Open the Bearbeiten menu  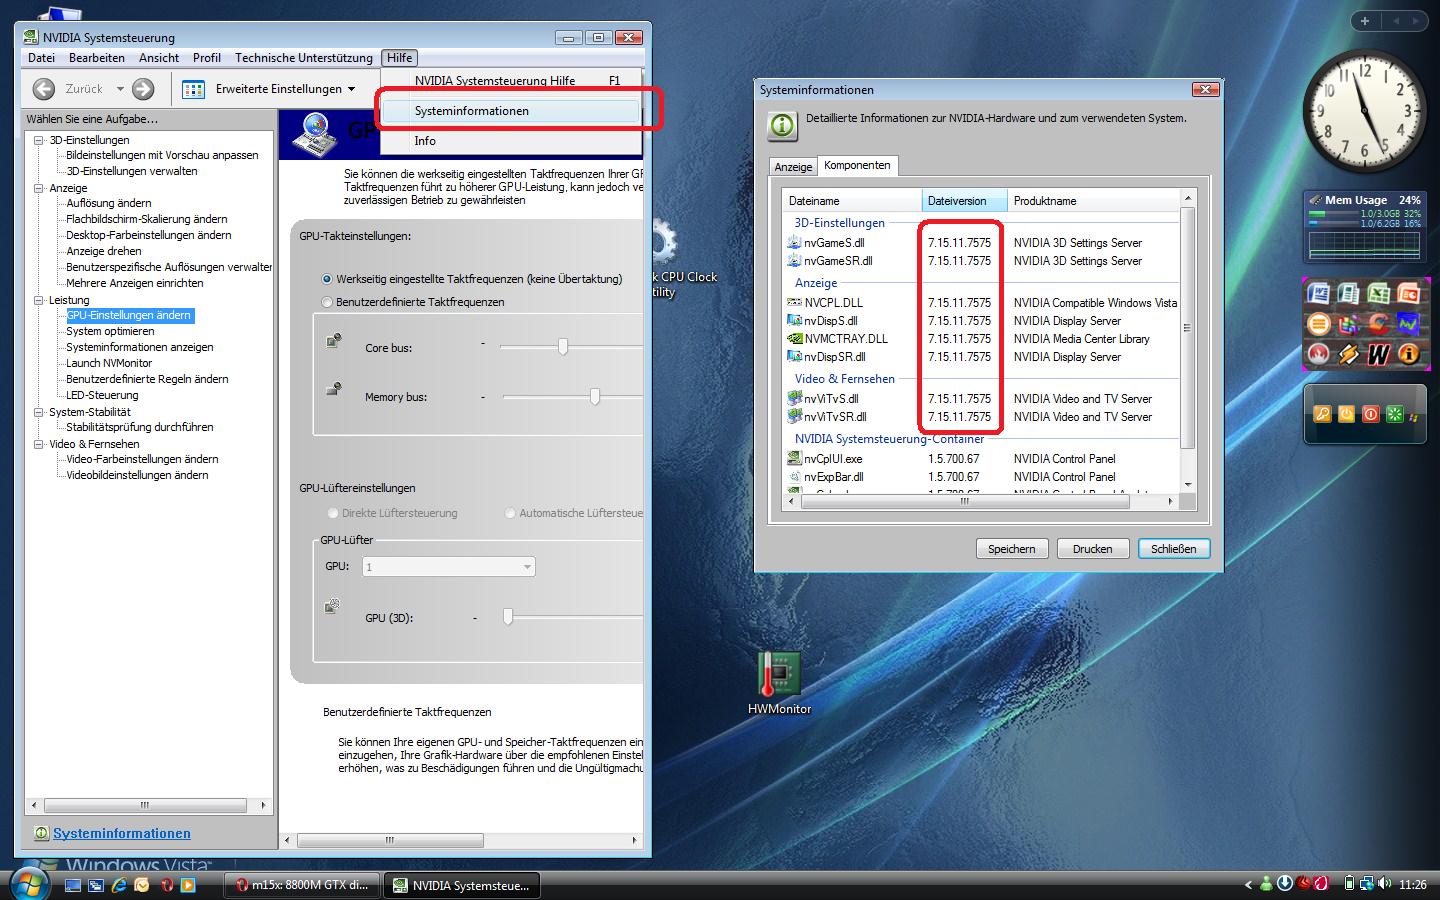[97, 58]
